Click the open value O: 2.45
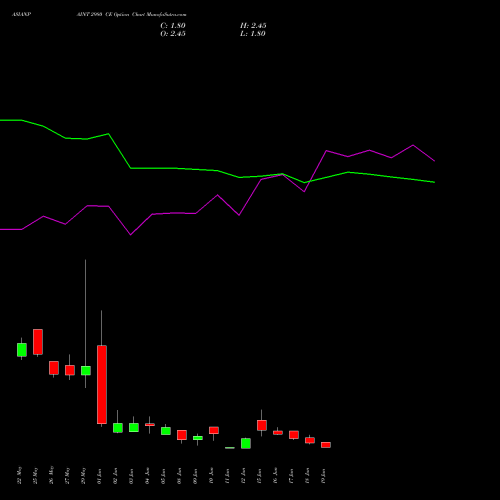The width and height of the screenshot is (500, 500). [173, 34]
